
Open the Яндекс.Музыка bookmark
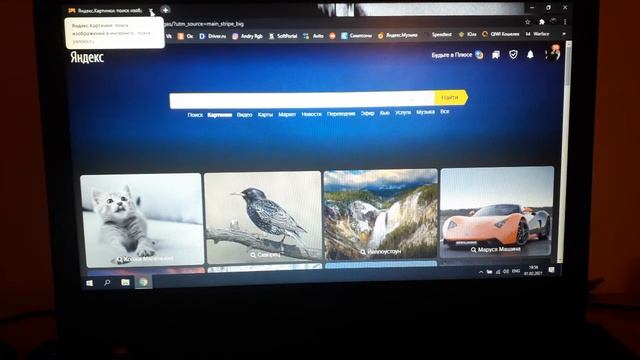(x=397, y=36)
